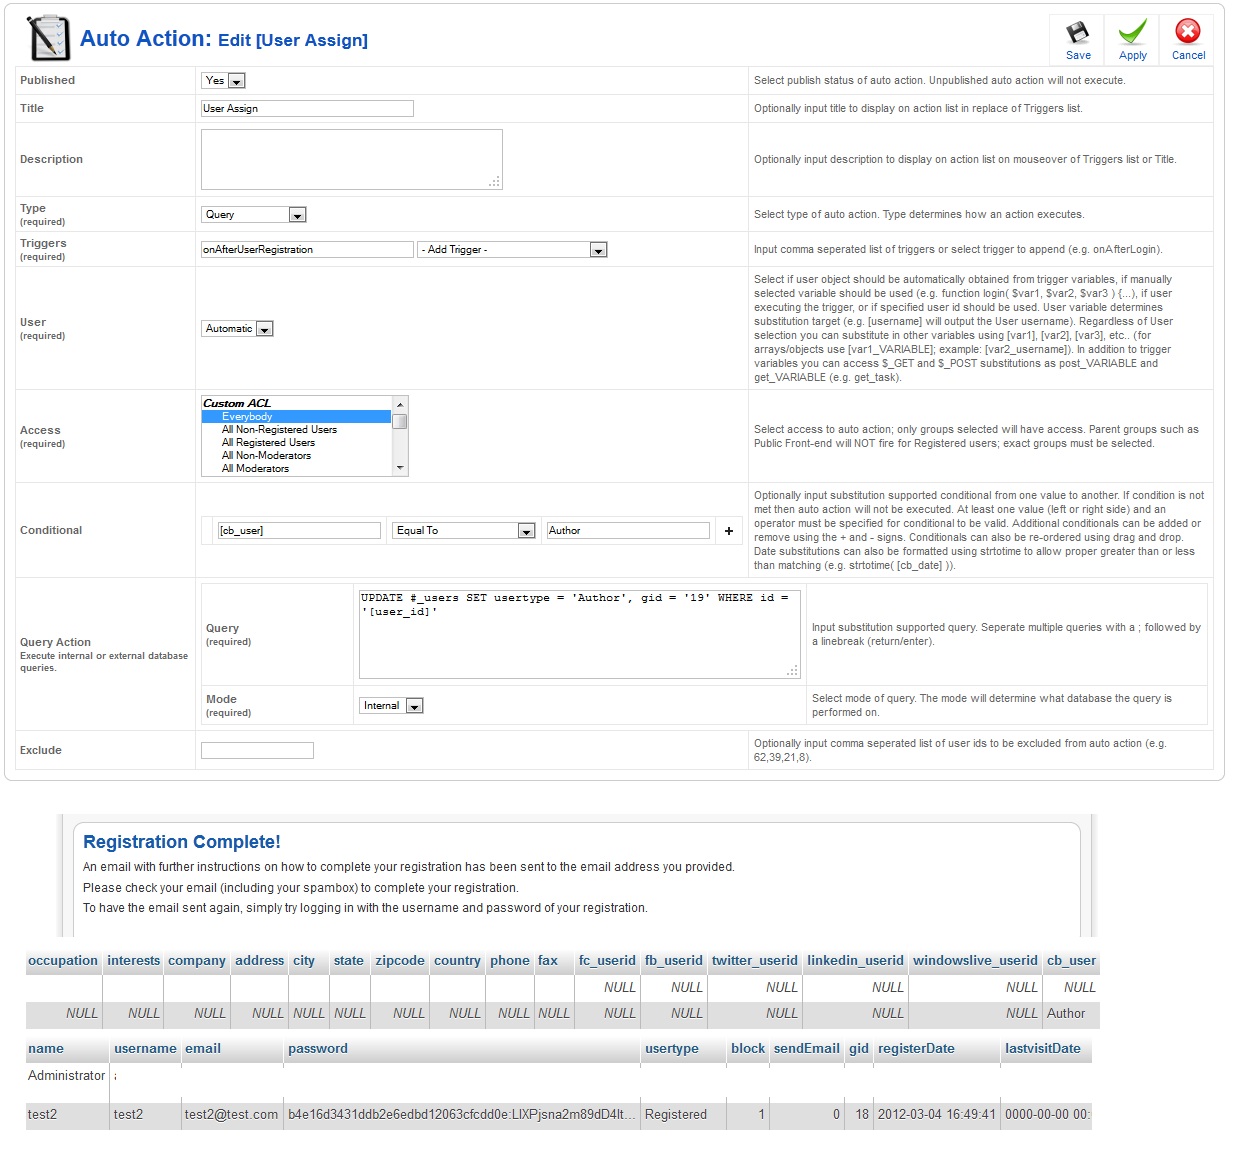Sort by the company column header
The width and height of the screenshot is (1250, 1170).
197,961
